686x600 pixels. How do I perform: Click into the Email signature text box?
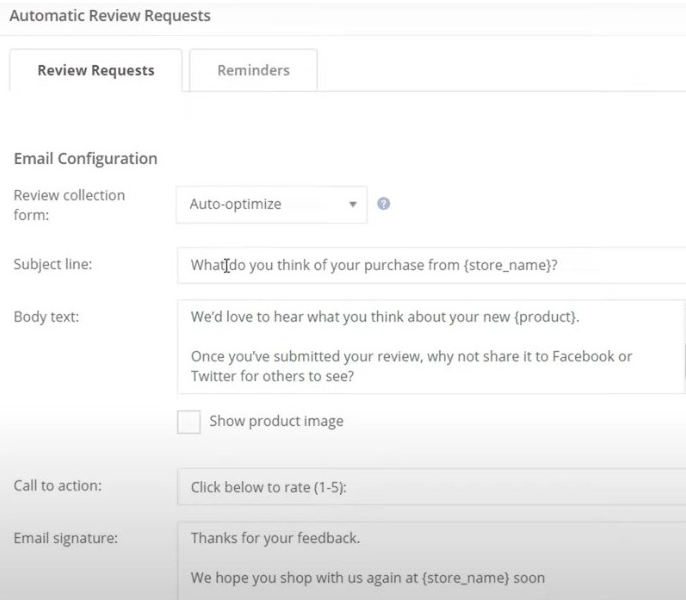431,561
